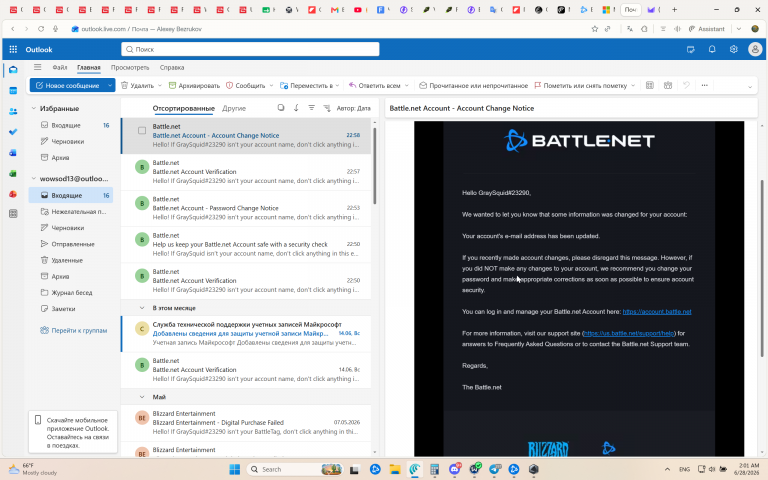Open Discord from taskbar
This screenshot has width=768, height=480.
pos(455,469)
